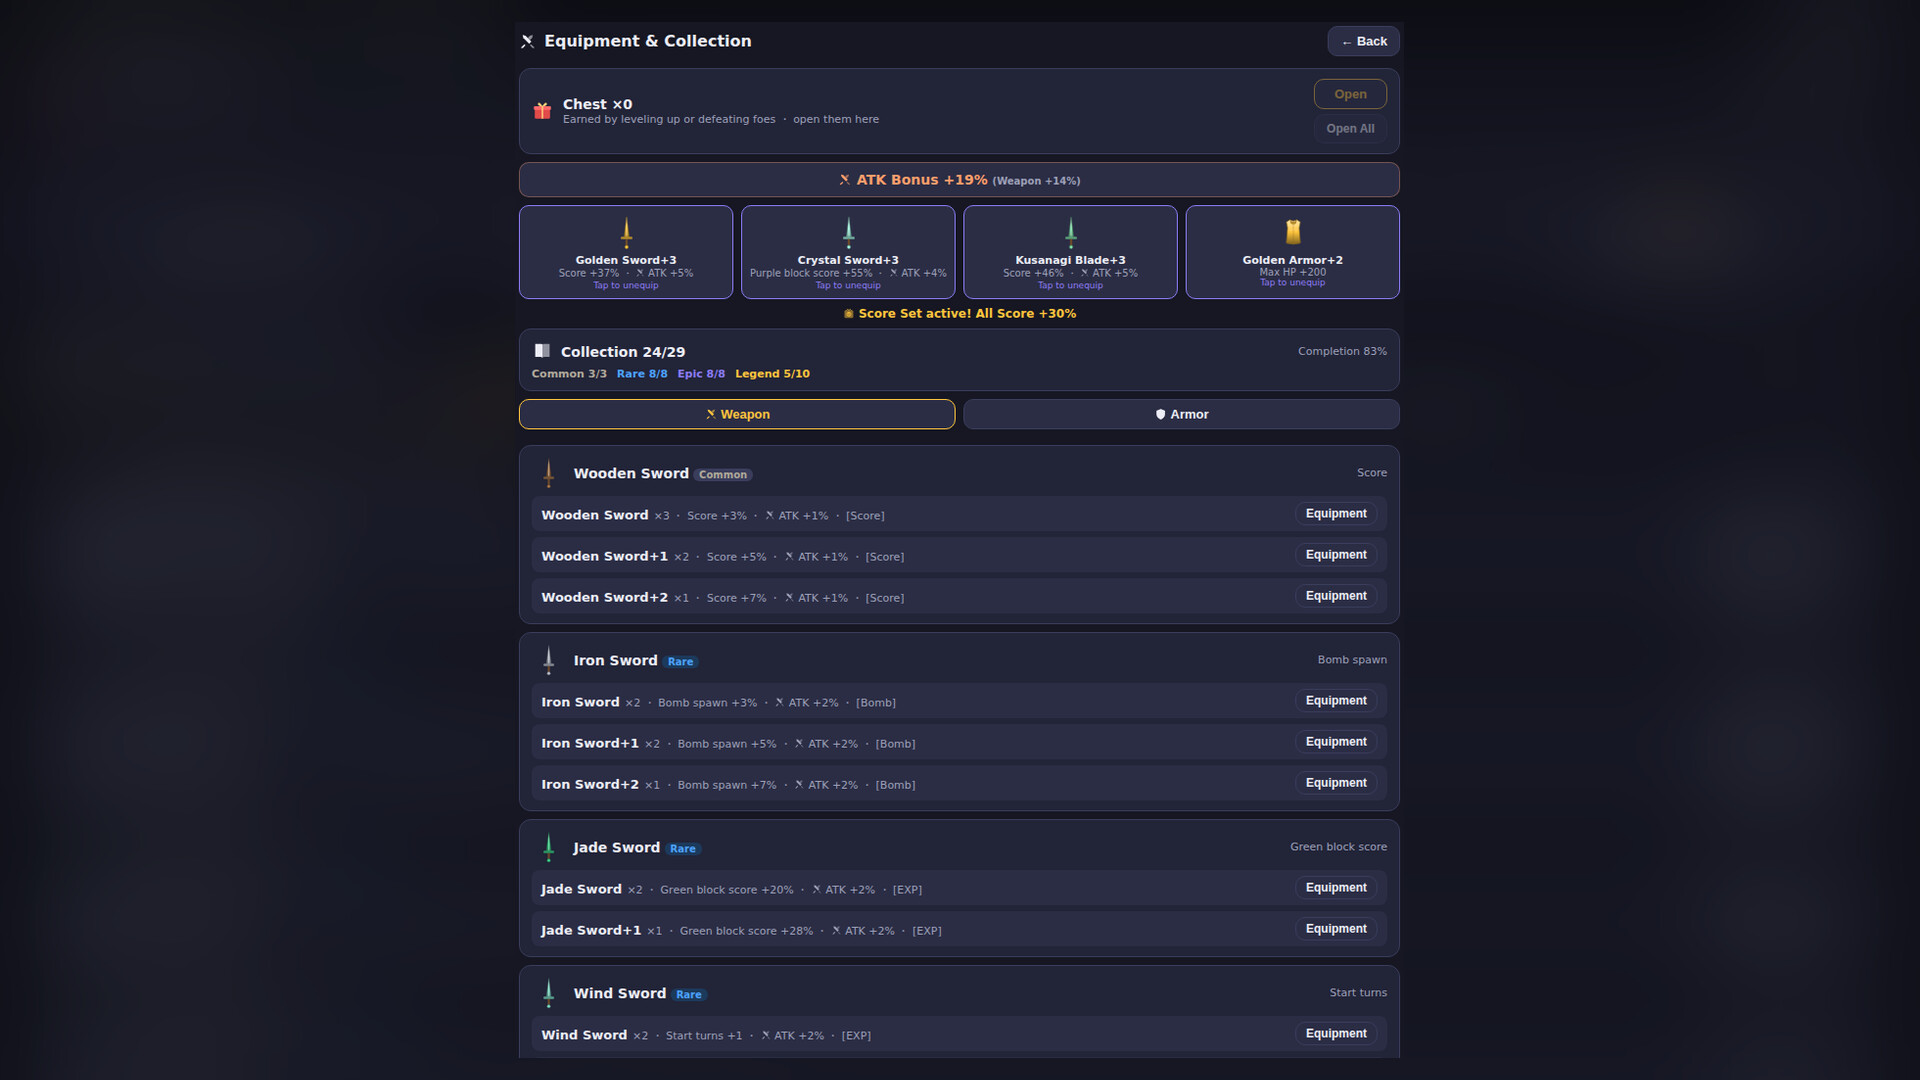The width and height of the screenshot is (1920, 1080).
Task: Click the Epic 8/8 count
Action: point(701,374)
